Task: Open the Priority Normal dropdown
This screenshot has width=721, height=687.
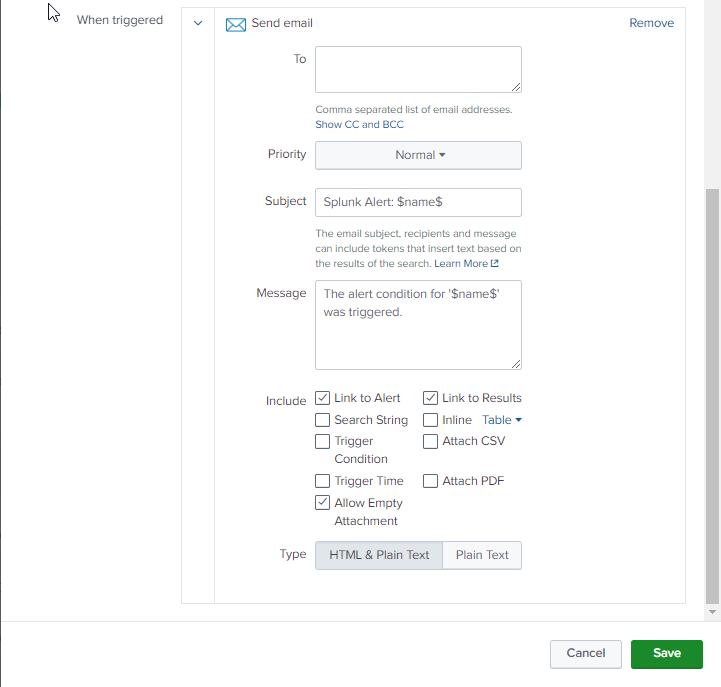Action: click(x=418, y=155)
